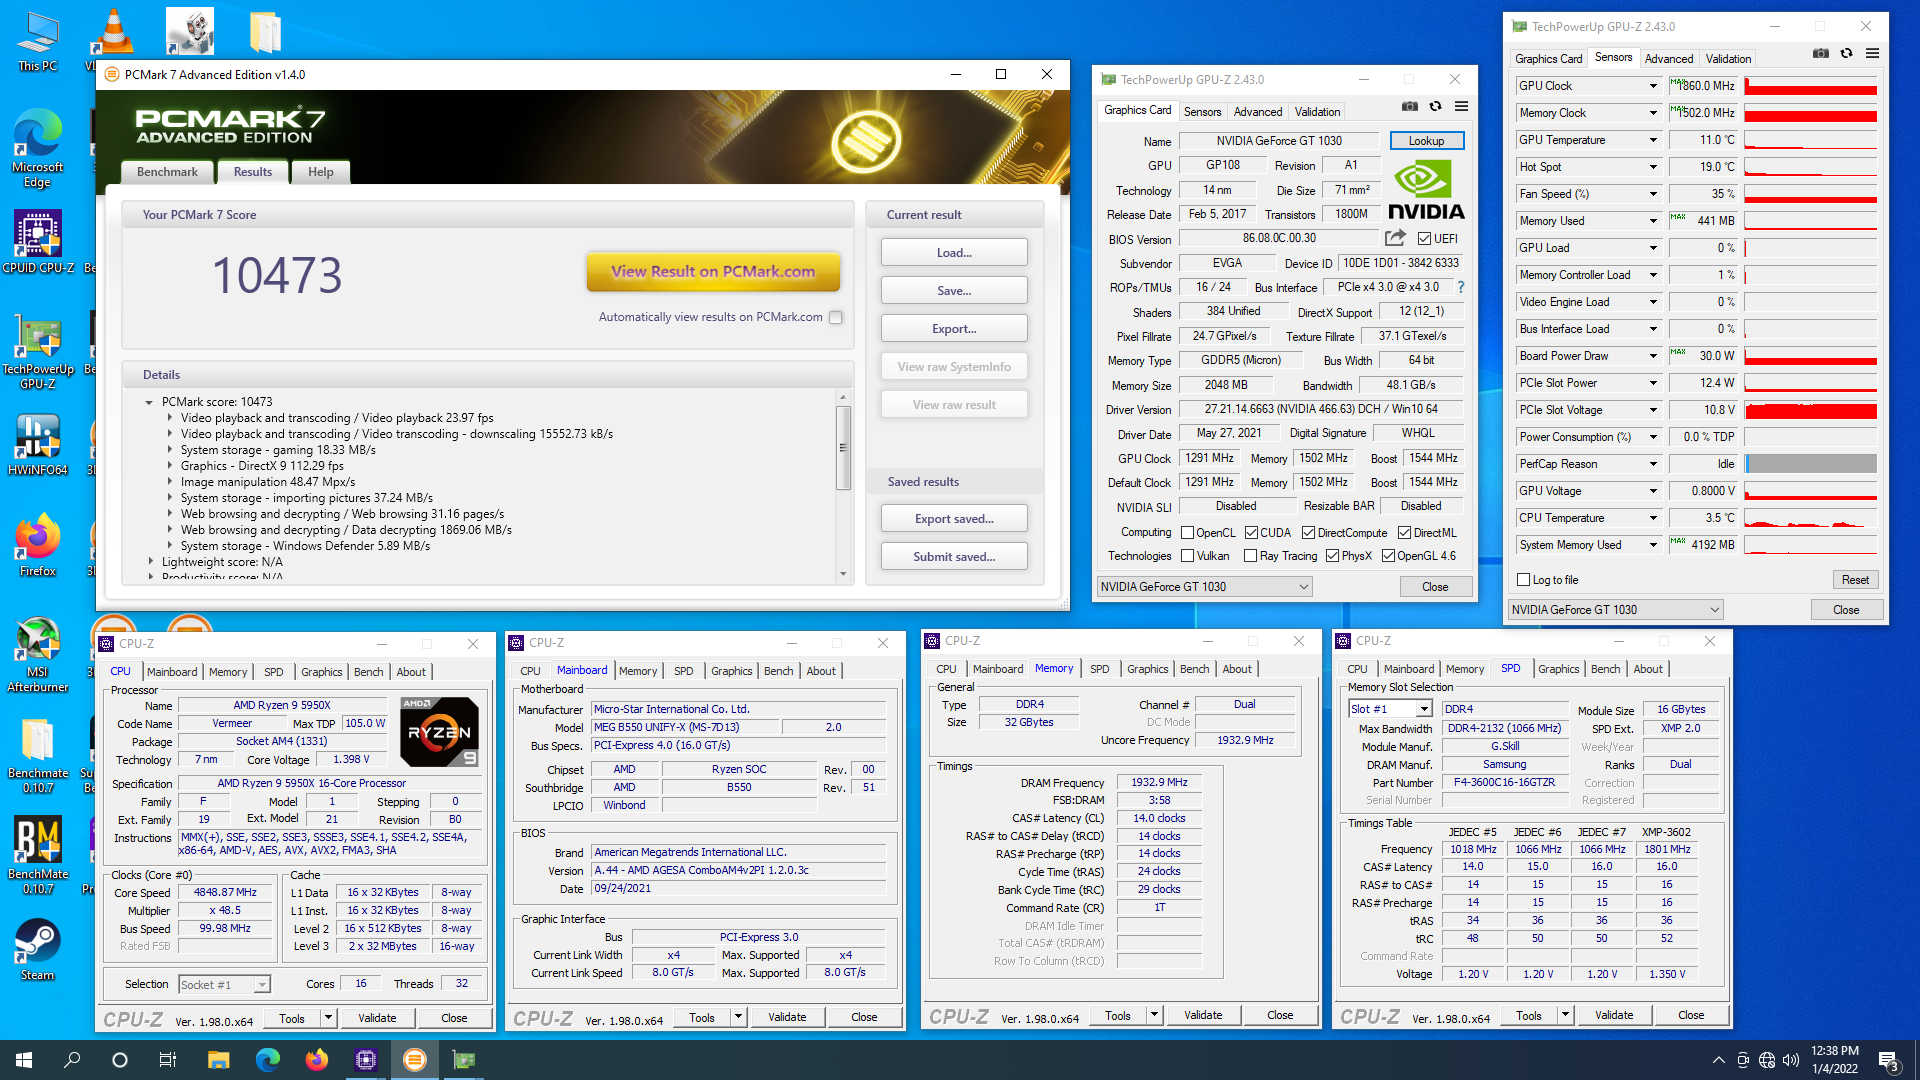The image size is (1920, 1080).
Task: Click refresh icon in GPU-Z Sensors window
Action: (x=1846, y=54)
